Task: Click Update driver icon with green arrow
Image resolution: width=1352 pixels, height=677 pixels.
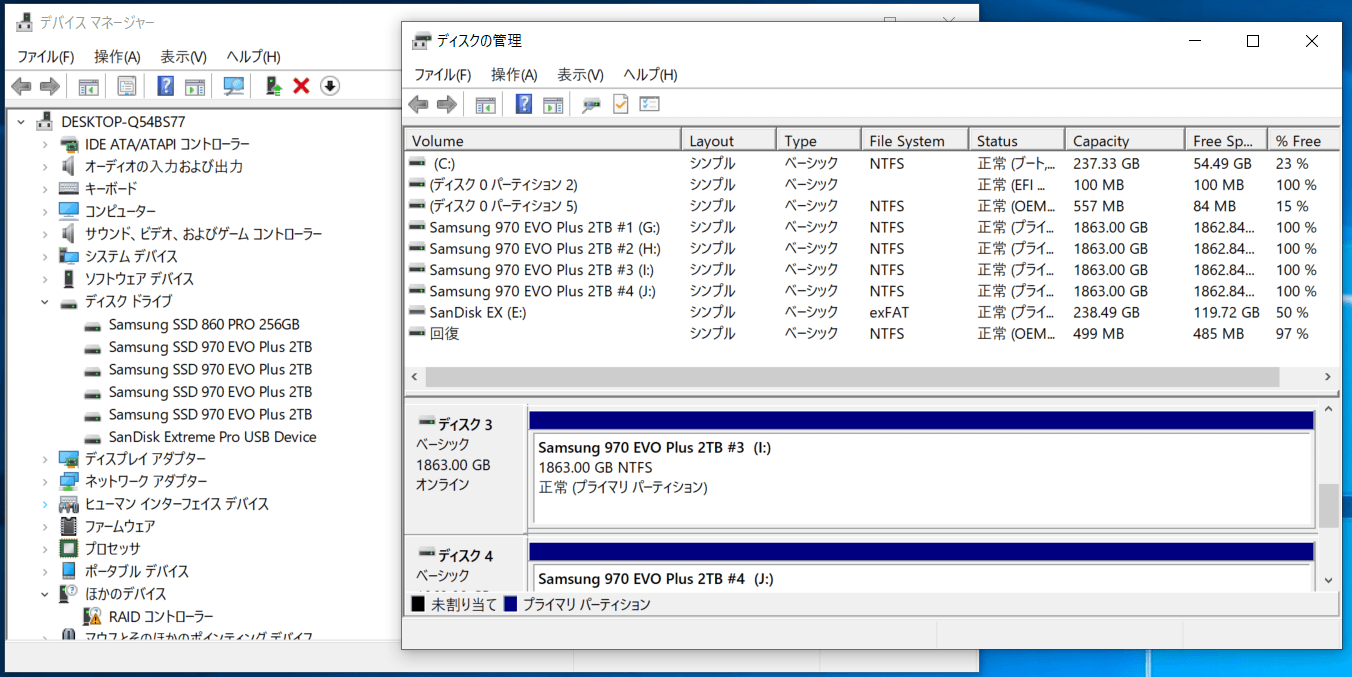Action: pyautogui.click(x=273, y=86)
